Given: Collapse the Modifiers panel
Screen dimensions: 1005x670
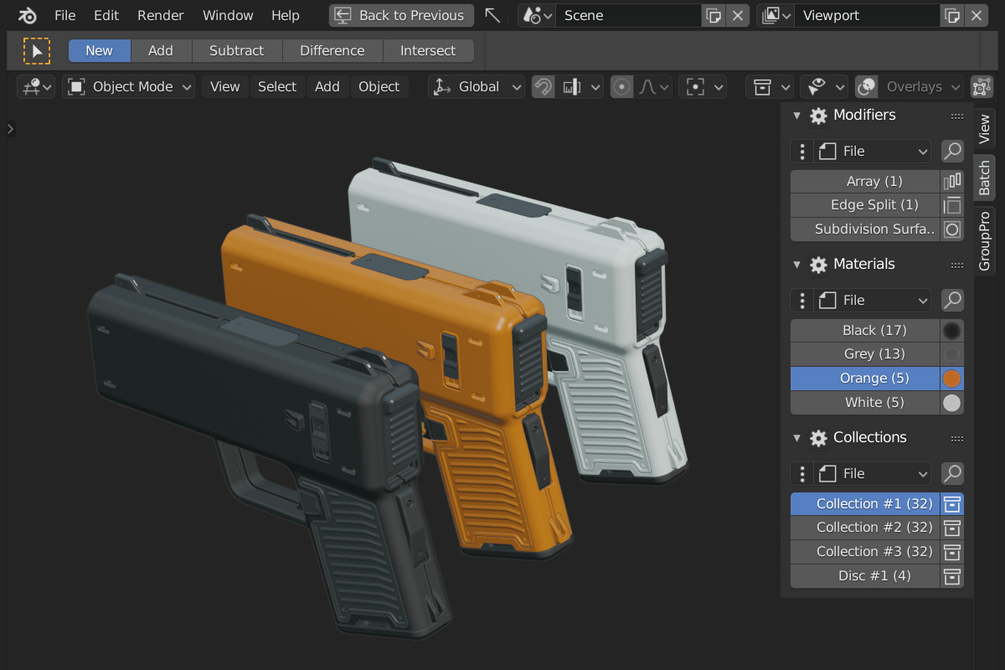Looking at the screenshot, I should coord(797,115).
